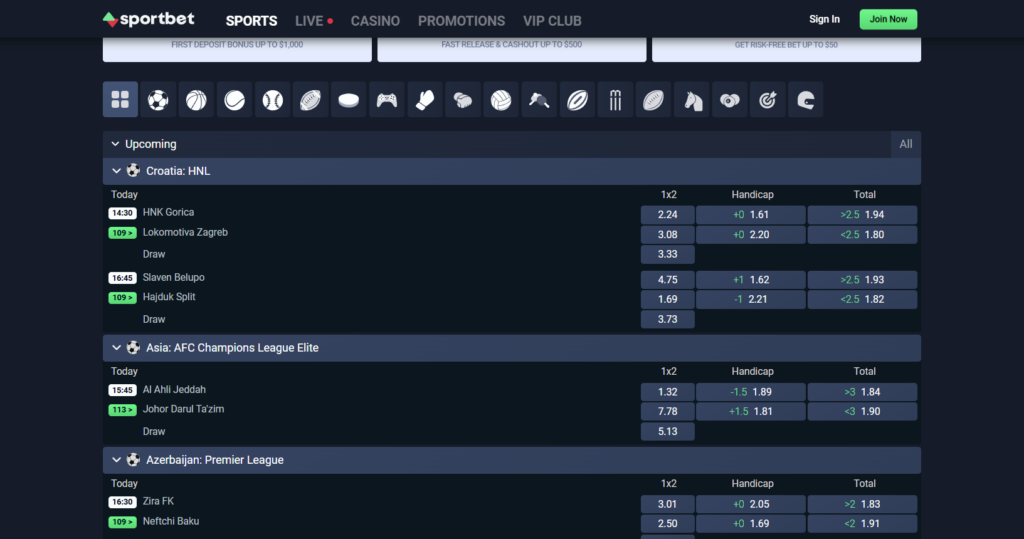Select Slaven Belupo handicap +1 1.62

coord(750,280)
